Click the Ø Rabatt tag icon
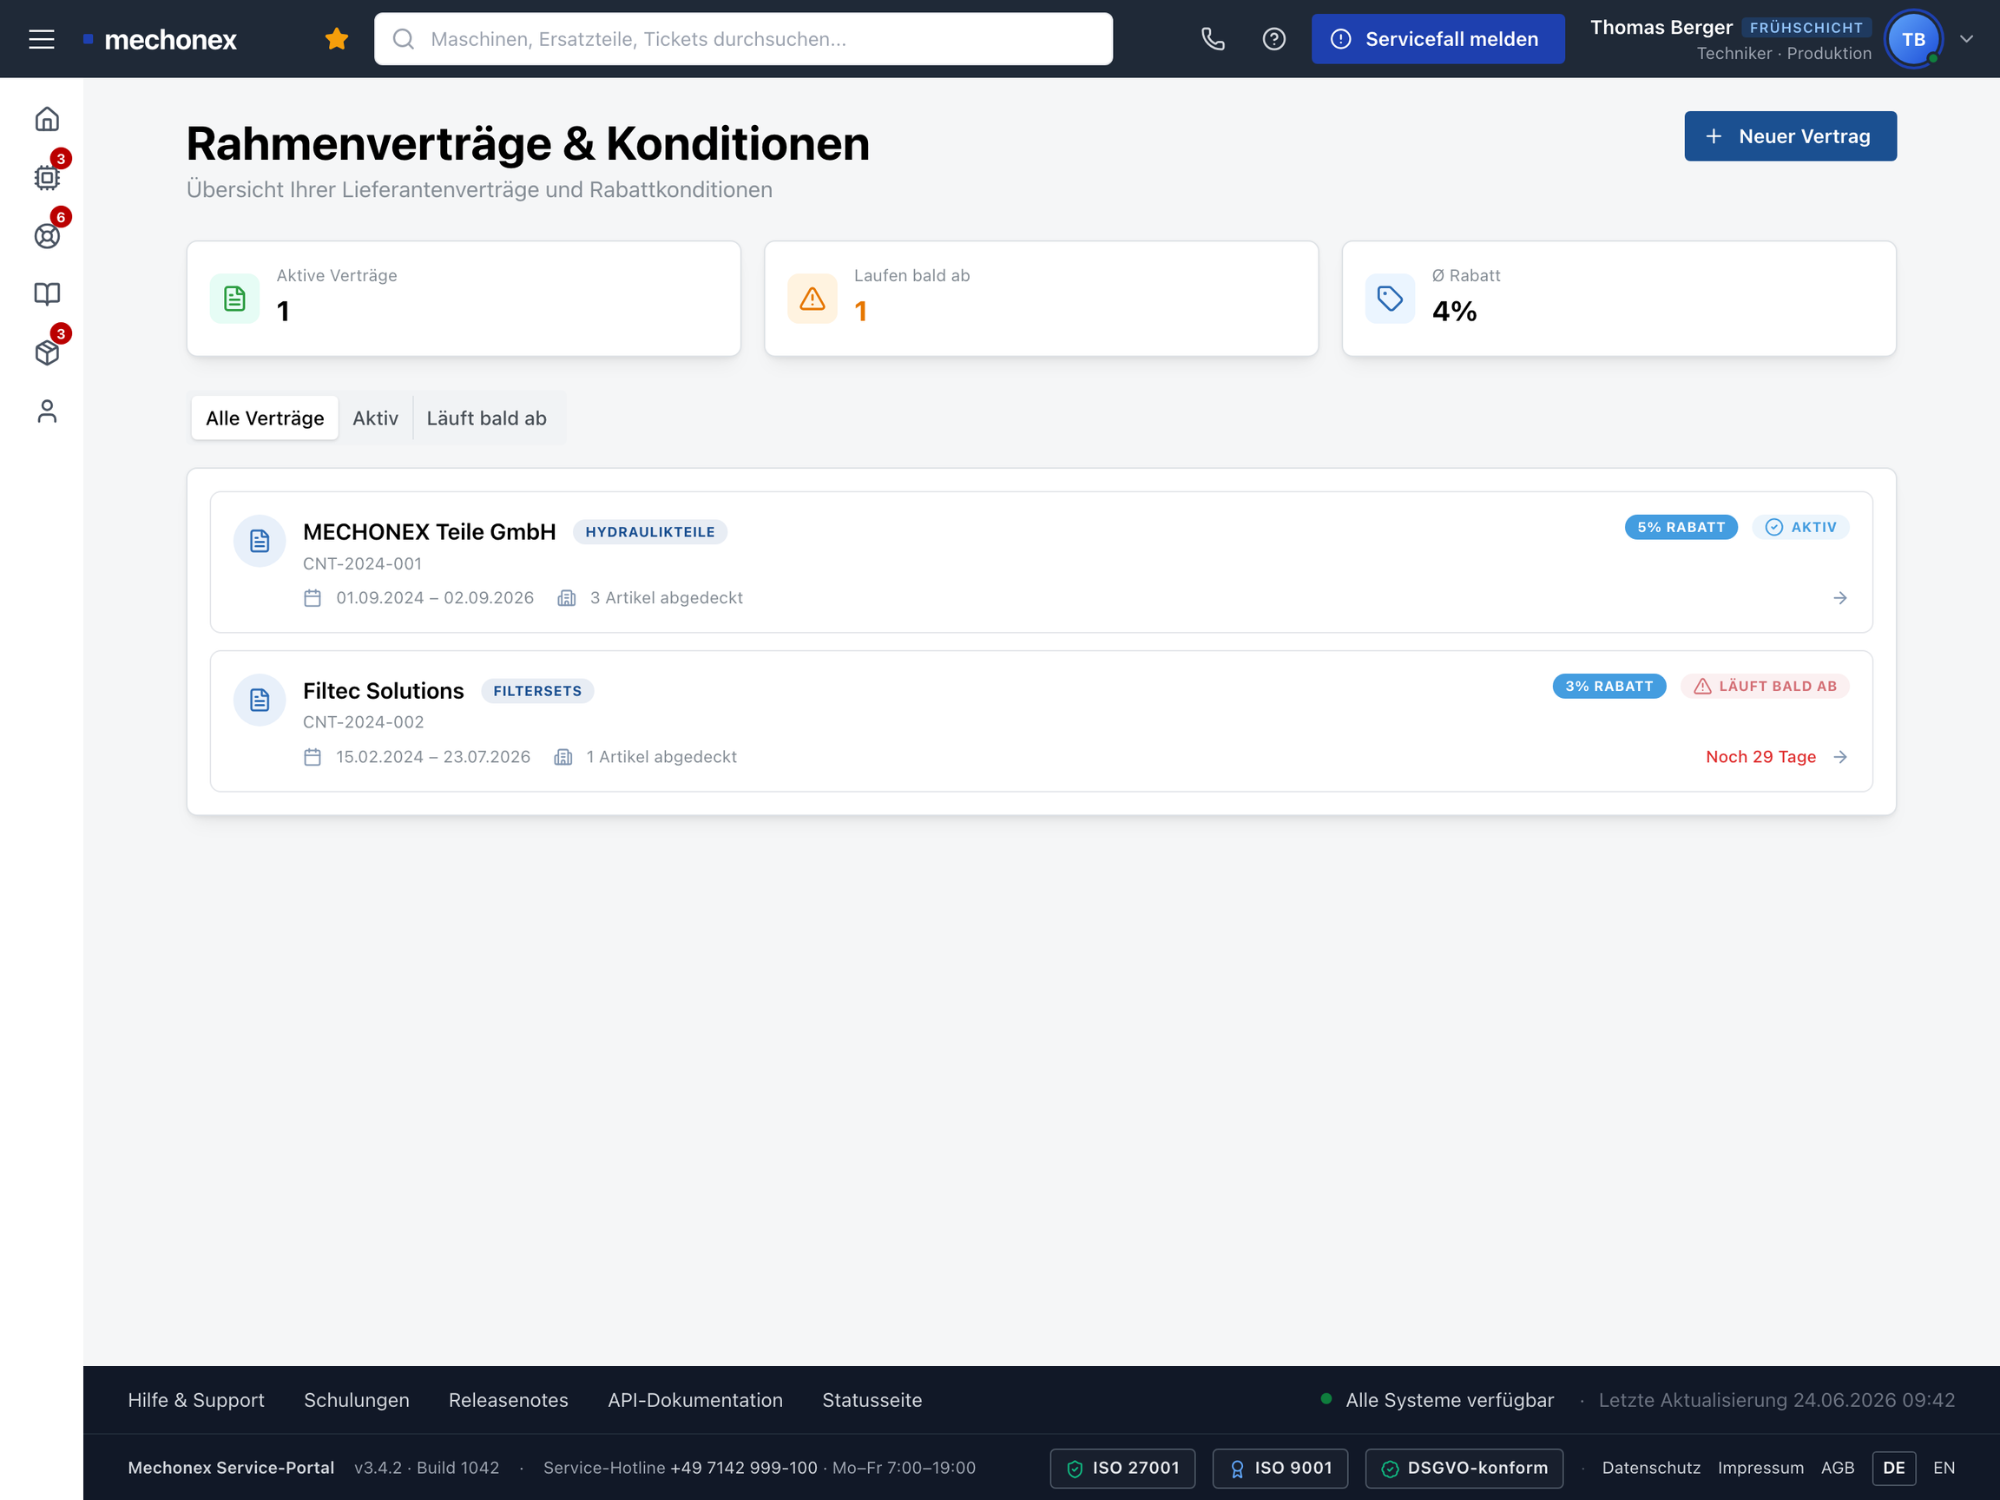 click(1390, 298)
